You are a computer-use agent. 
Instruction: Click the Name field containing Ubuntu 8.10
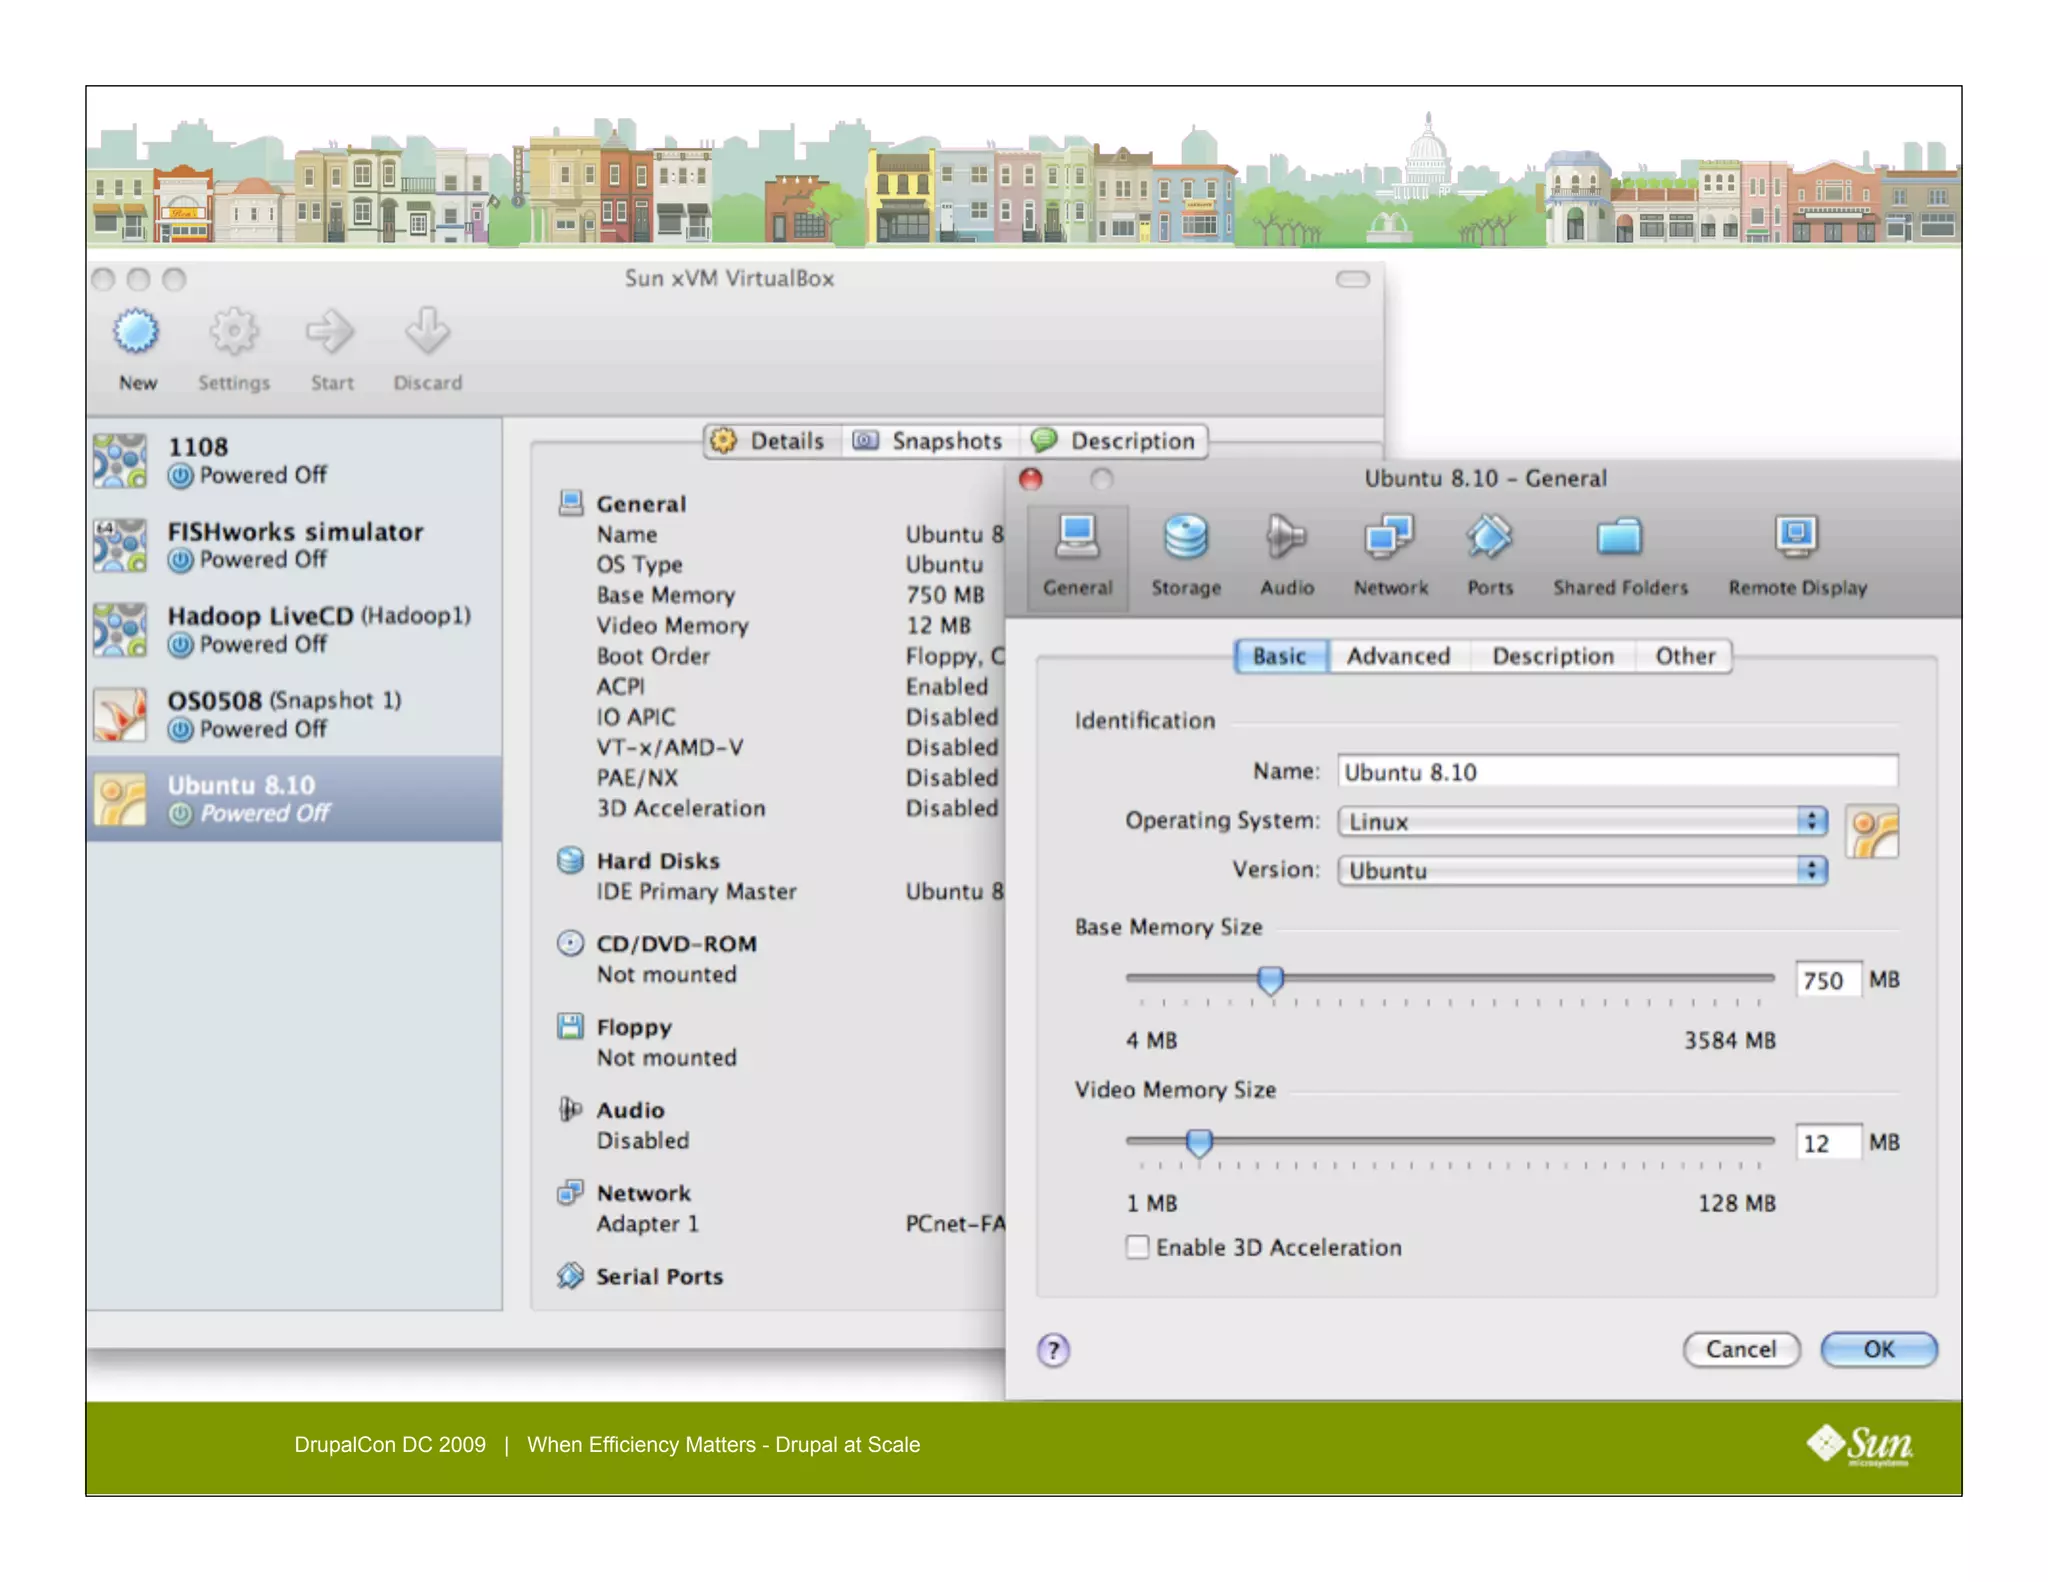[x=1616, y=772]
